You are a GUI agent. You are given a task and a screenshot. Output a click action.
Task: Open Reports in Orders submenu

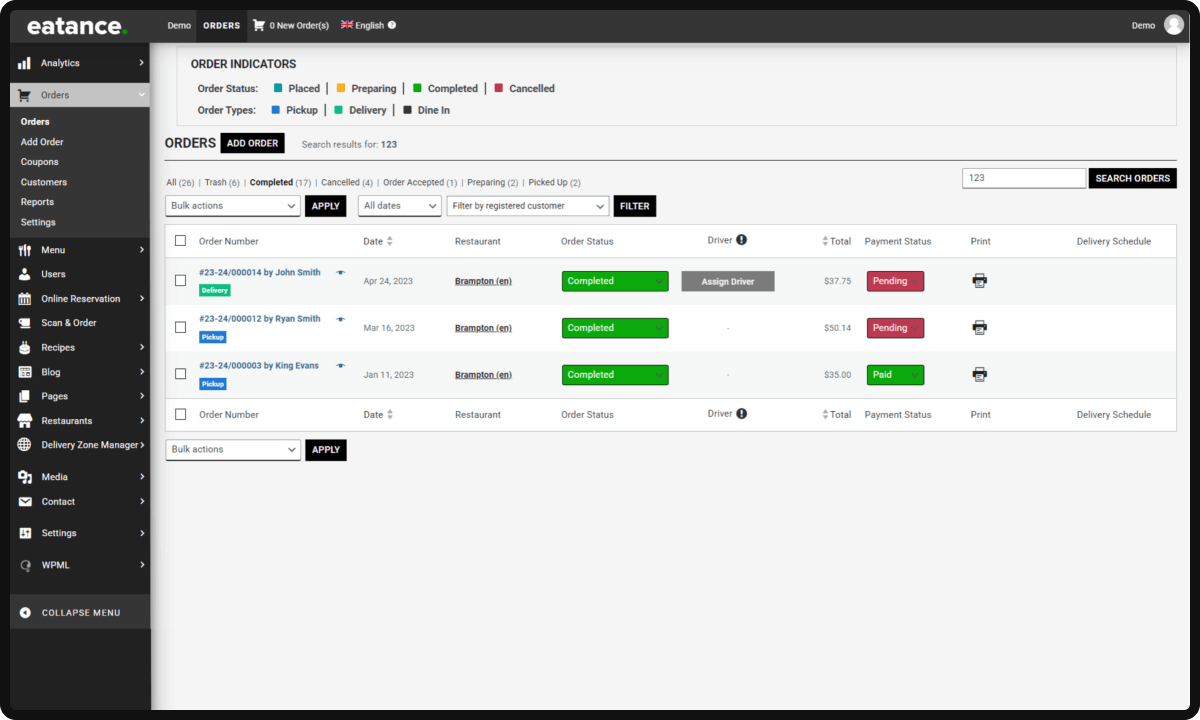pyautogui.click(x=37, y=202)
